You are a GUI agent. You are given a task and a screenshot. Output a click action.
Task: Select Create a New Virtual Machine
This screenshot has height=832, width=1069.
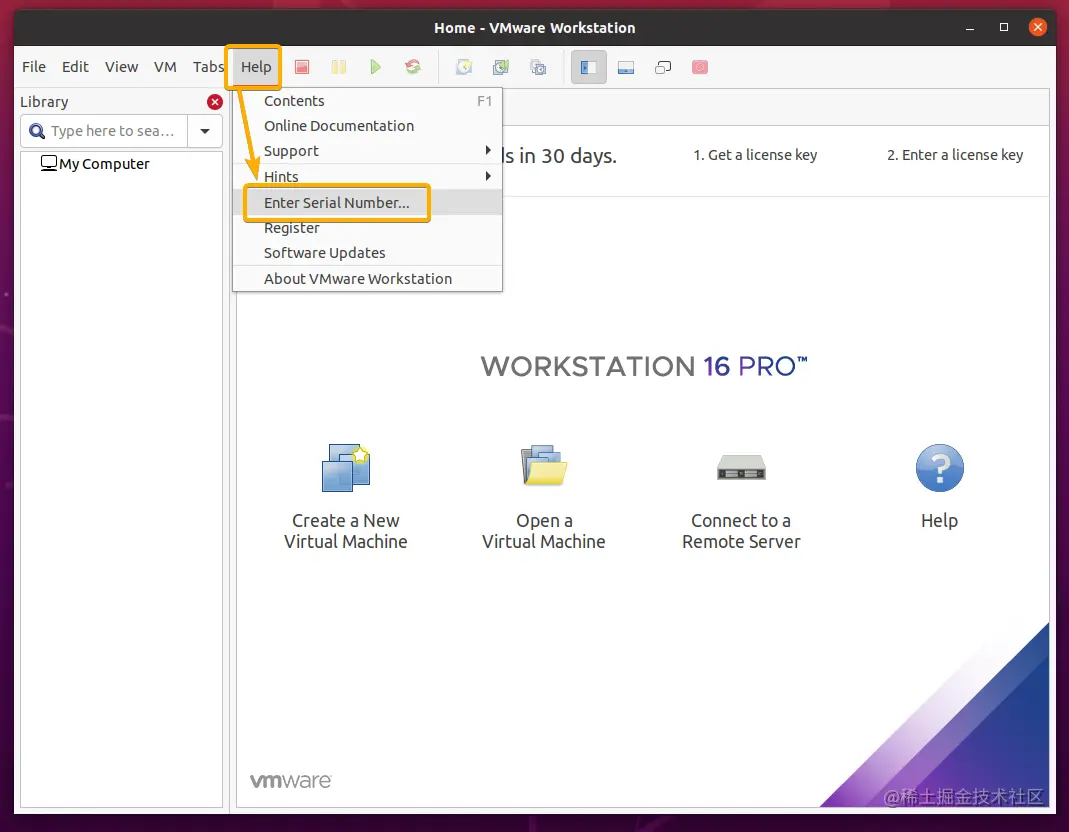tap(345, 490)
